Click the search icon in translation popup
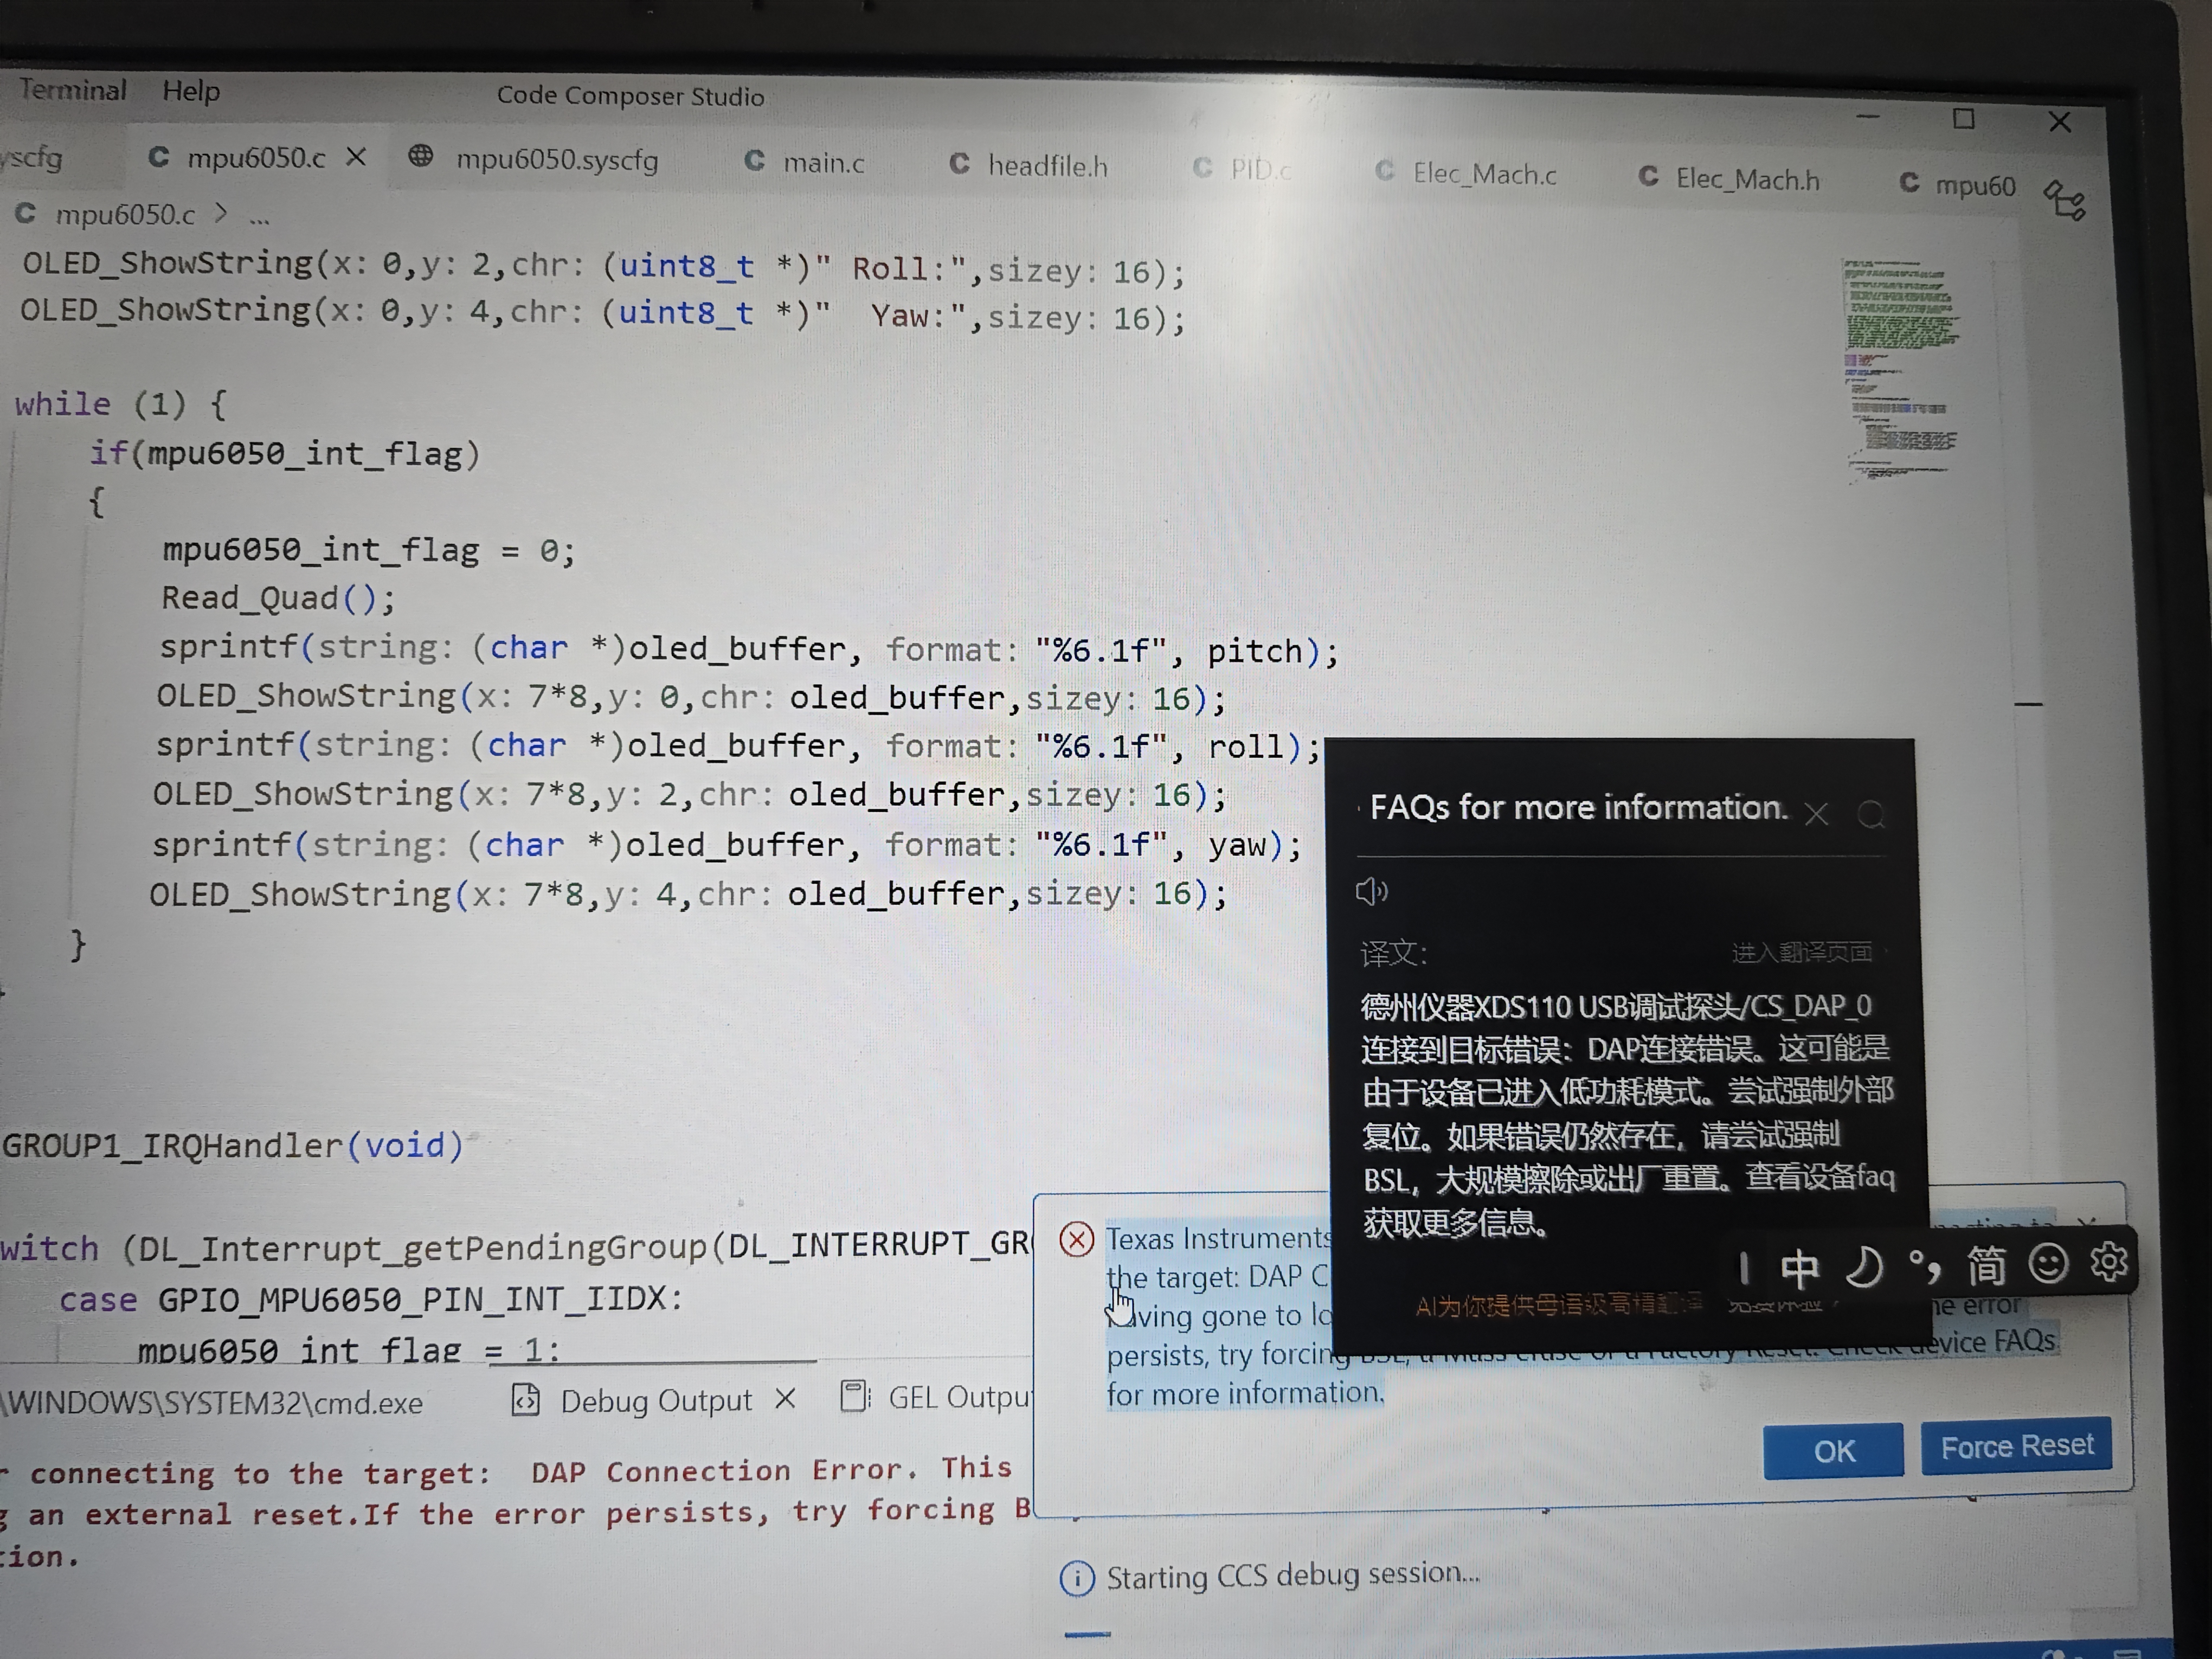 tap(1871, 815)
